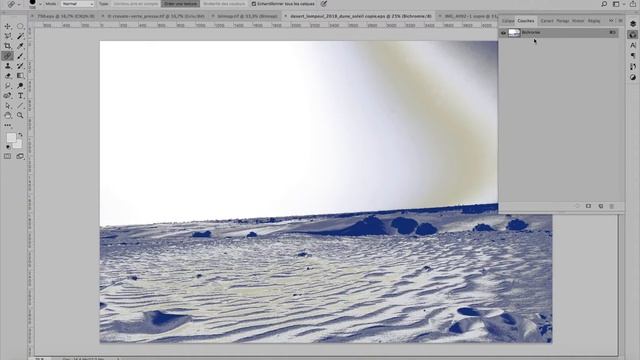
Task: Select the Gradient tool
Action: coord(20,76)
